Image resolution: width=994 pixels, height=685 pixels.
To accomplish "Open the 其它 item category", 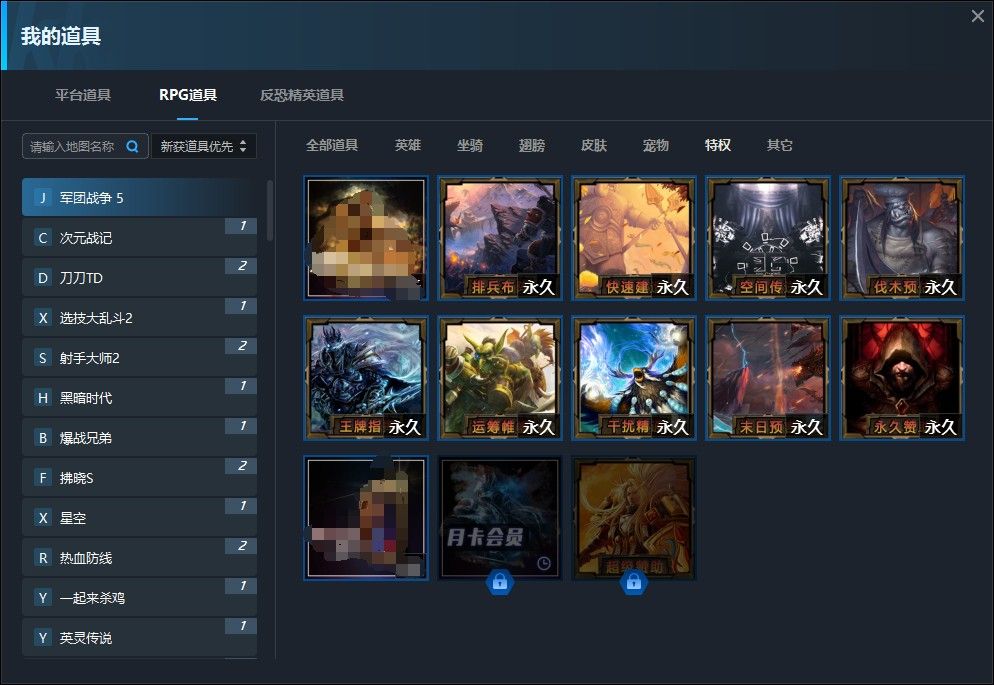I will point(780,145).
